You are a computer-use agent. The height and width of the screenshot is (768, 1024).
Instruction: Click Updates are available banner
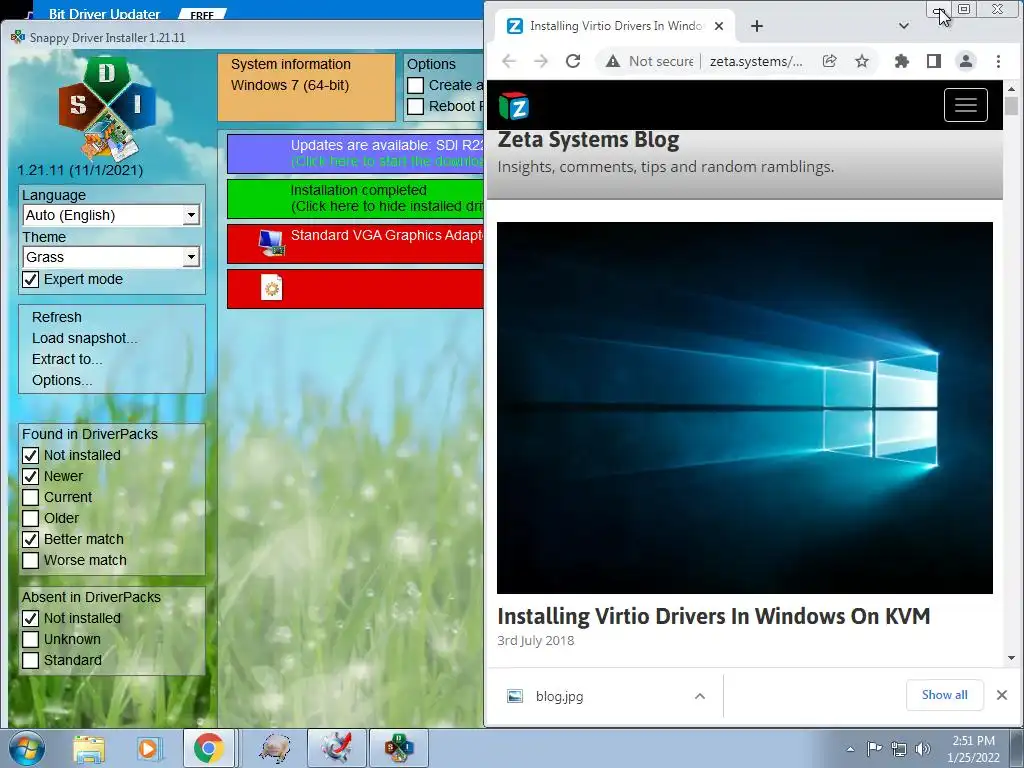coord(355,153)
